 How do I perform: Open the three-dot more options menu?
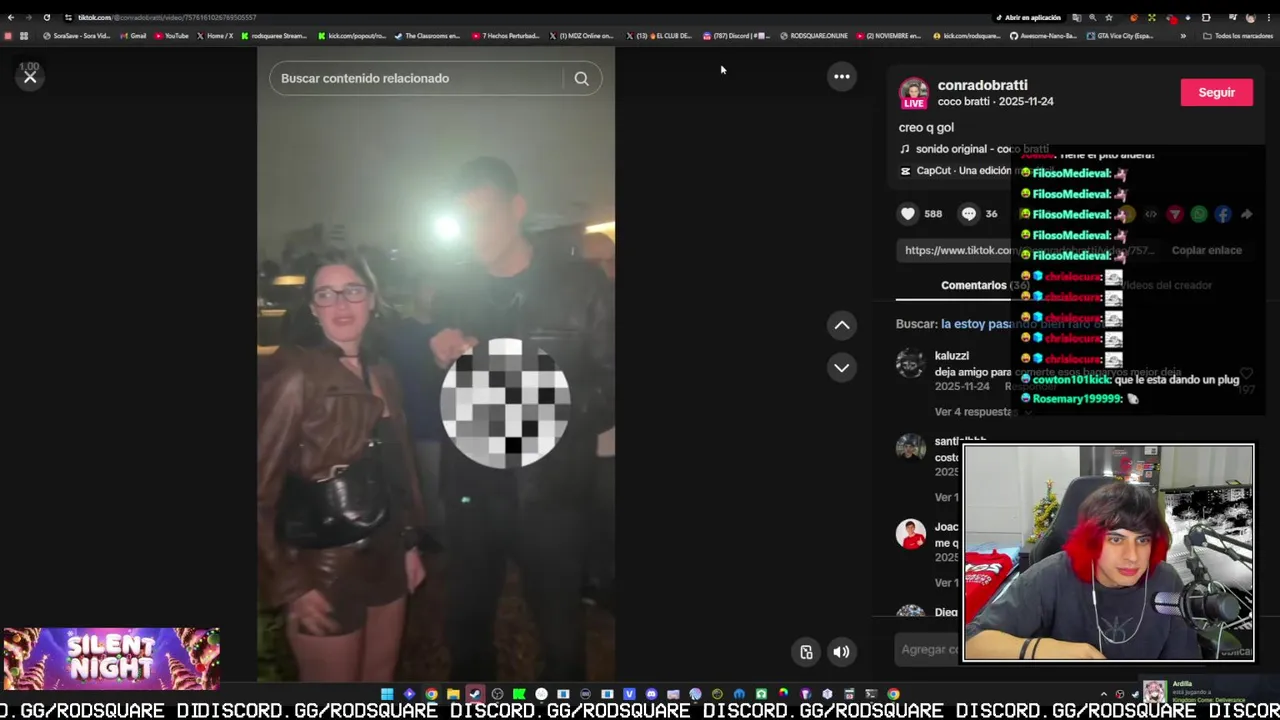pyautogui.click(x=842, y=76)
